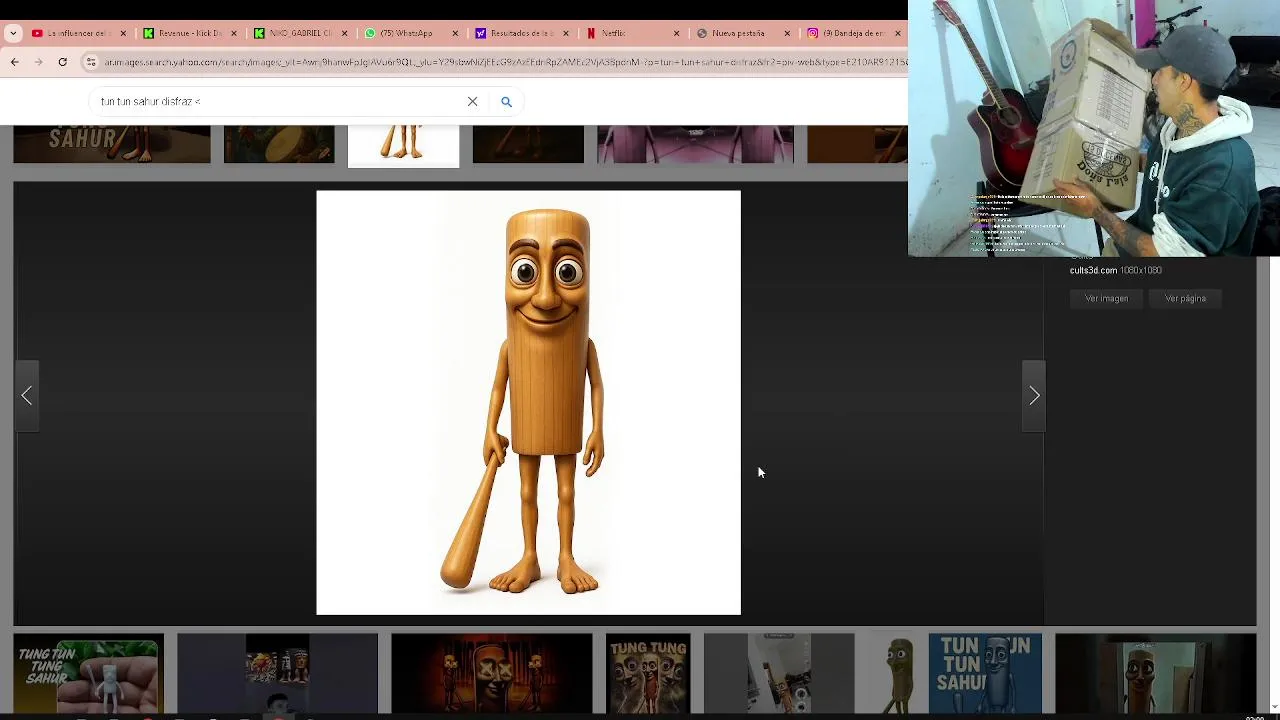Click the large wooden character image preview
1280x720 pixels.
528,402
